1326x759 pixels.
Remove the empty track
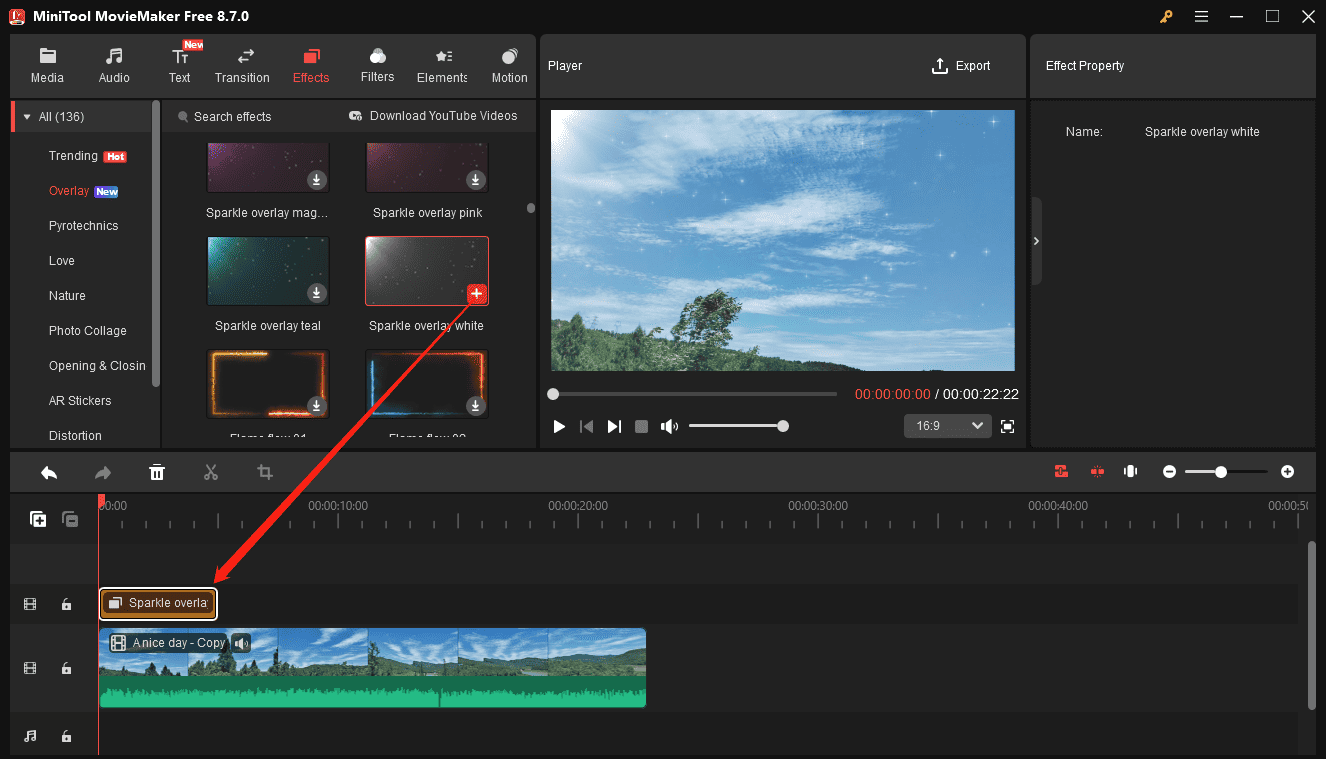pos(70,519)
